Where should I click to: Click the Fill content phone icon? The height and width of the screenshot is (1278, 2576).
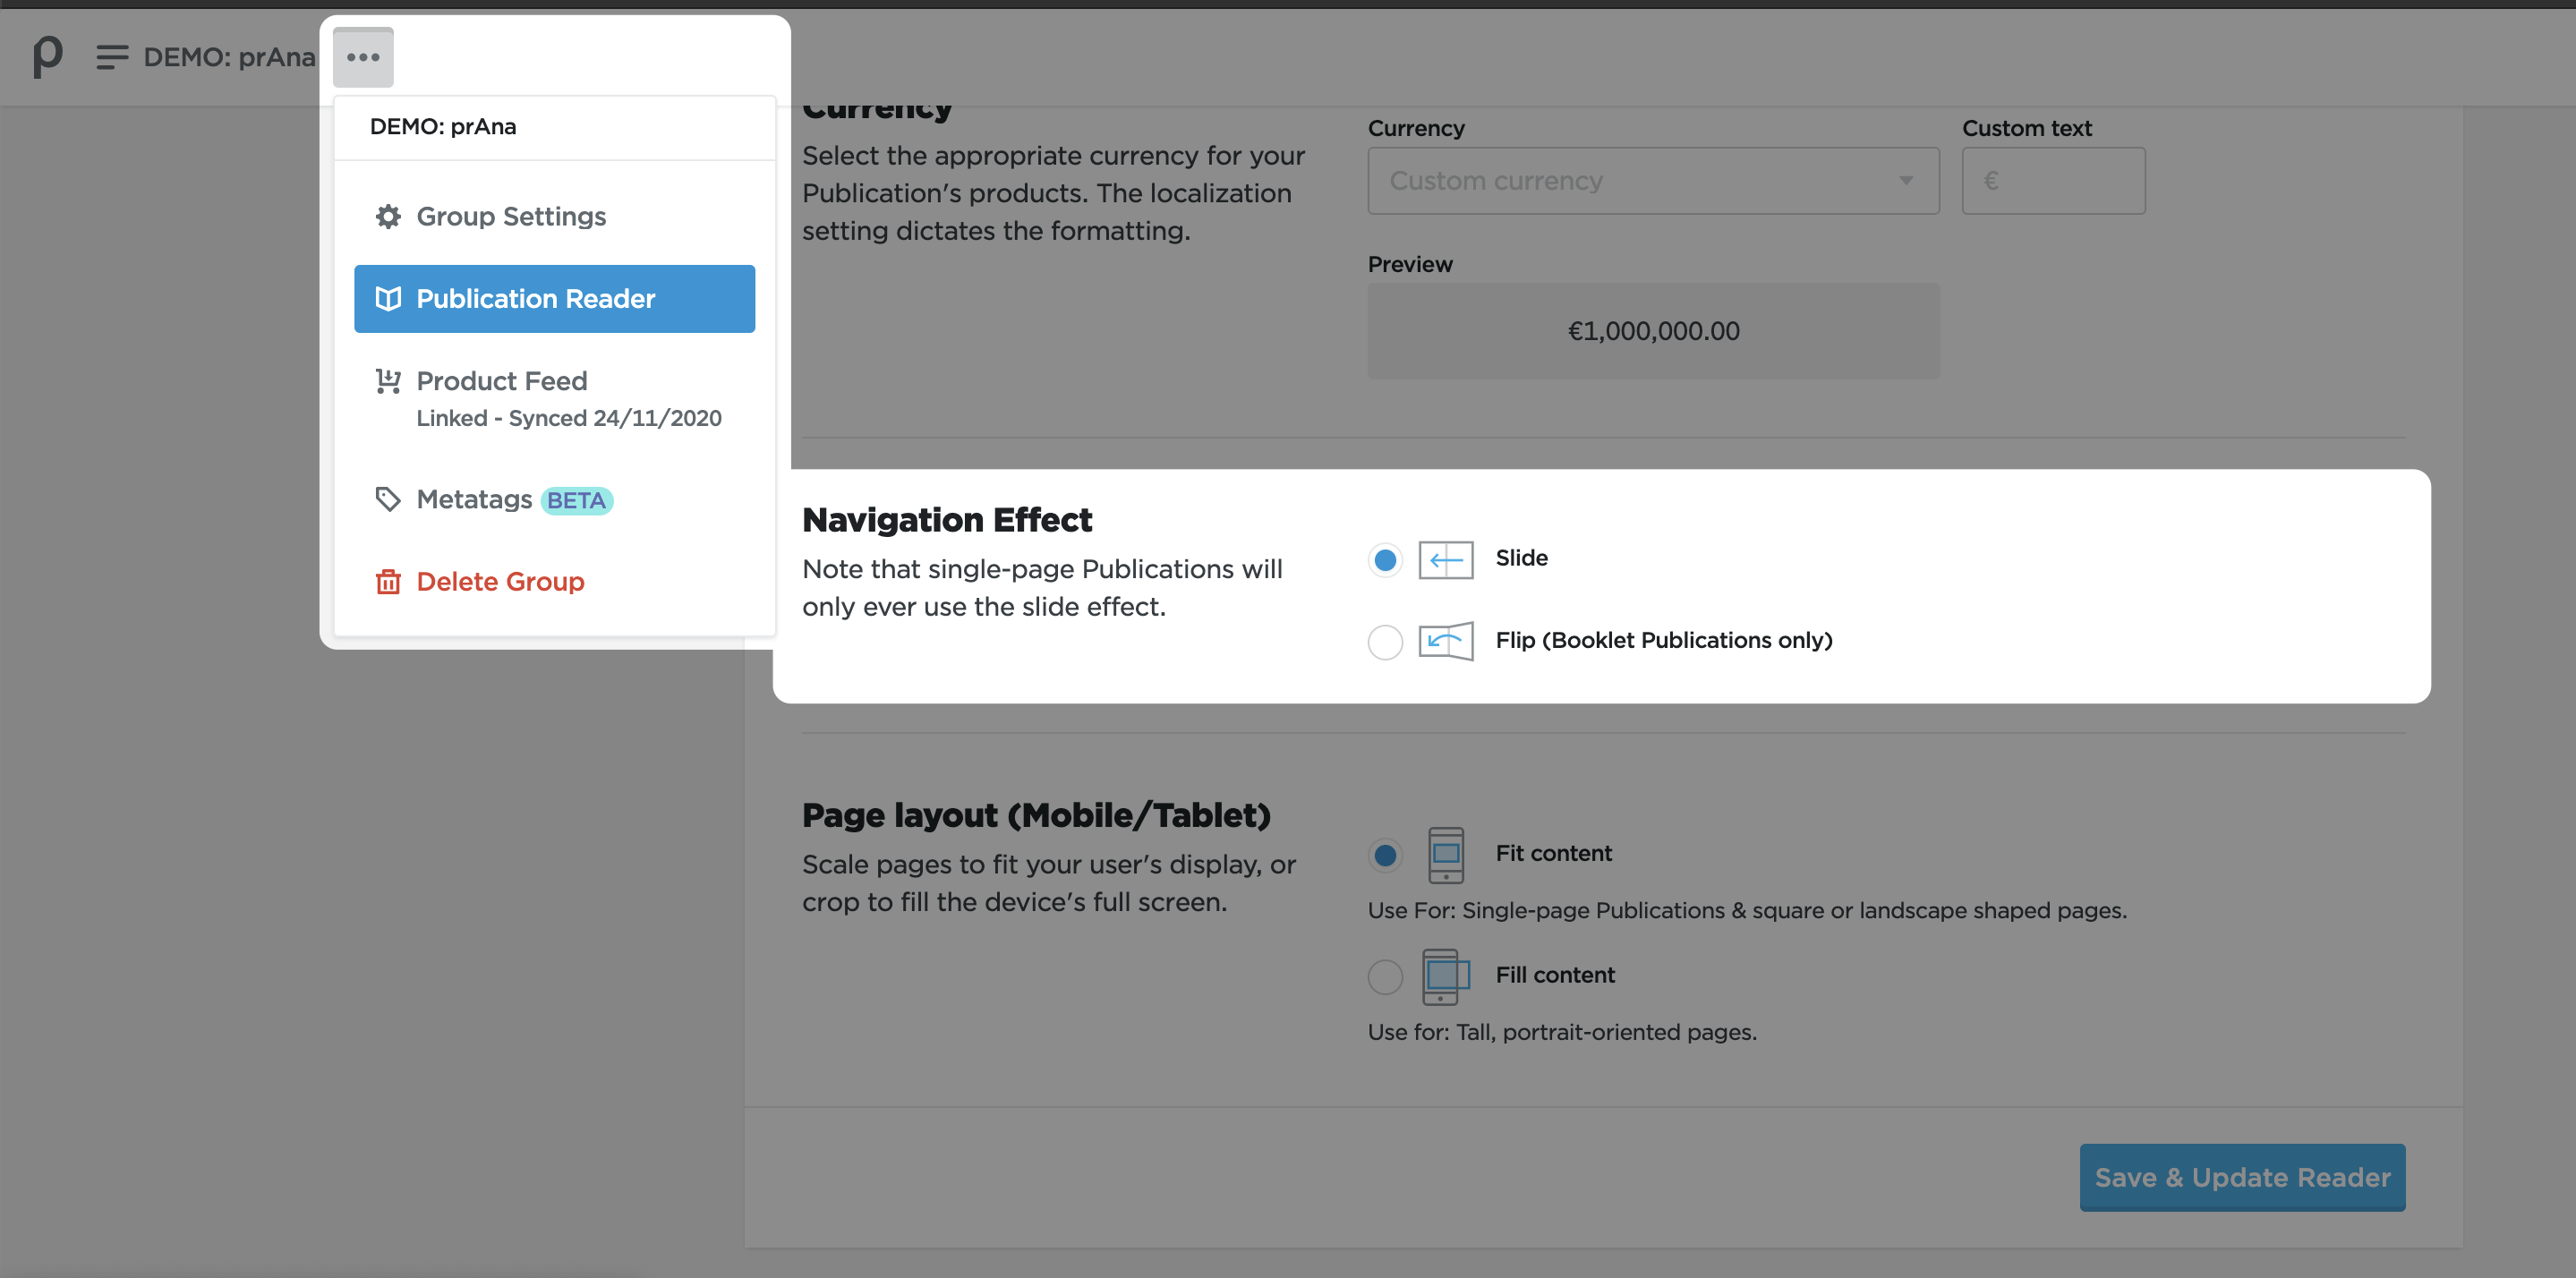point(1445,976)
